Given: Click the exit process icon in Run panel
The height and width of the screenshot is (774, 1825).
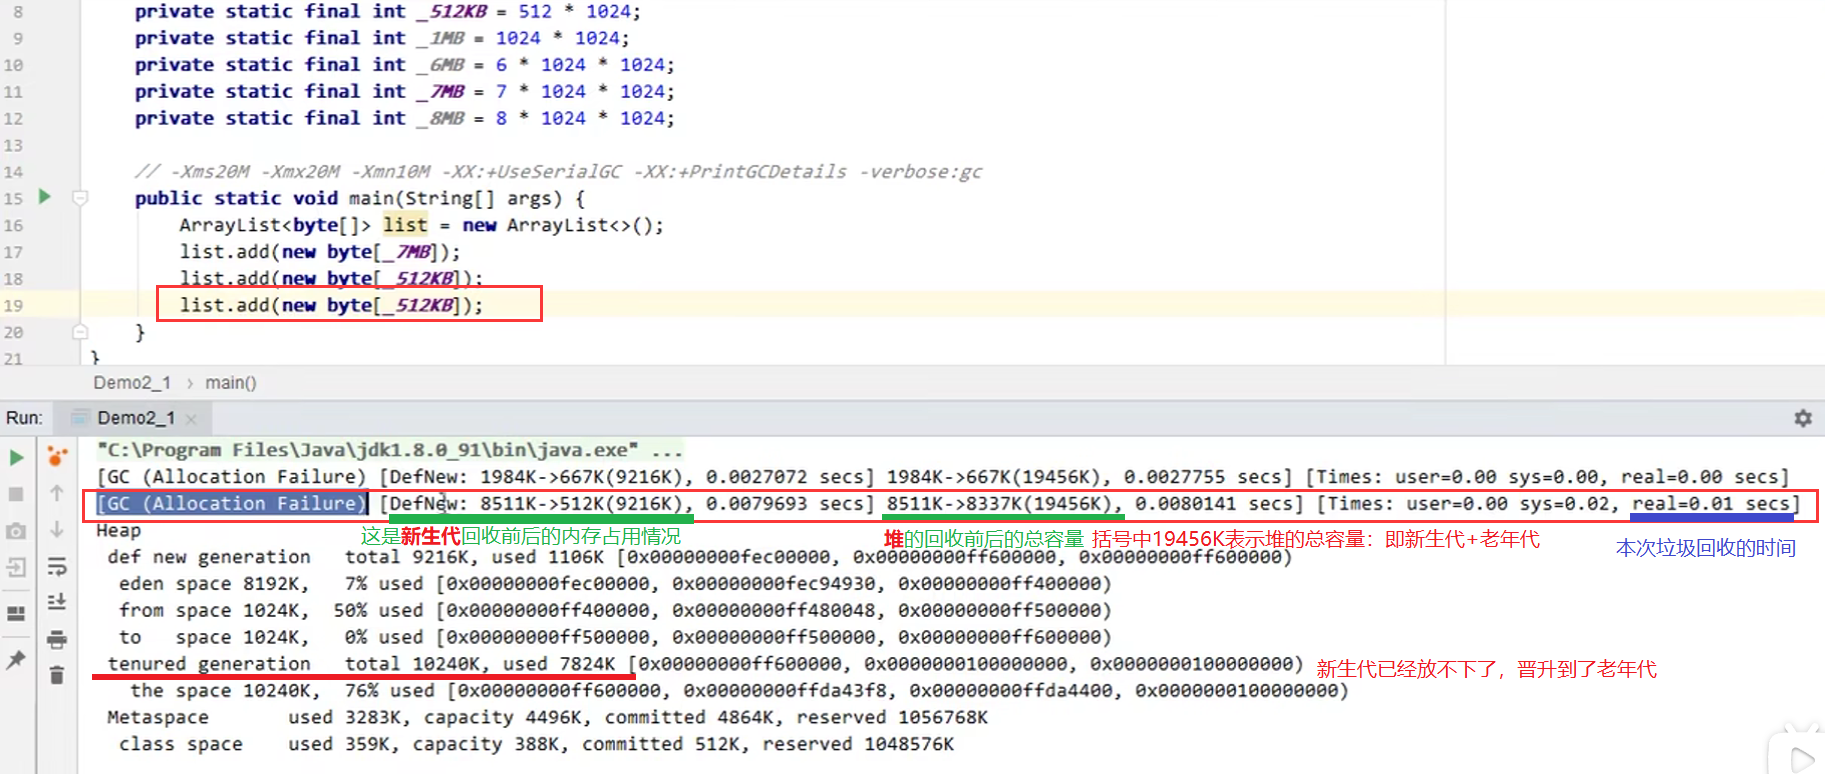Looking at the screenshot, I should tap(16, 568).
